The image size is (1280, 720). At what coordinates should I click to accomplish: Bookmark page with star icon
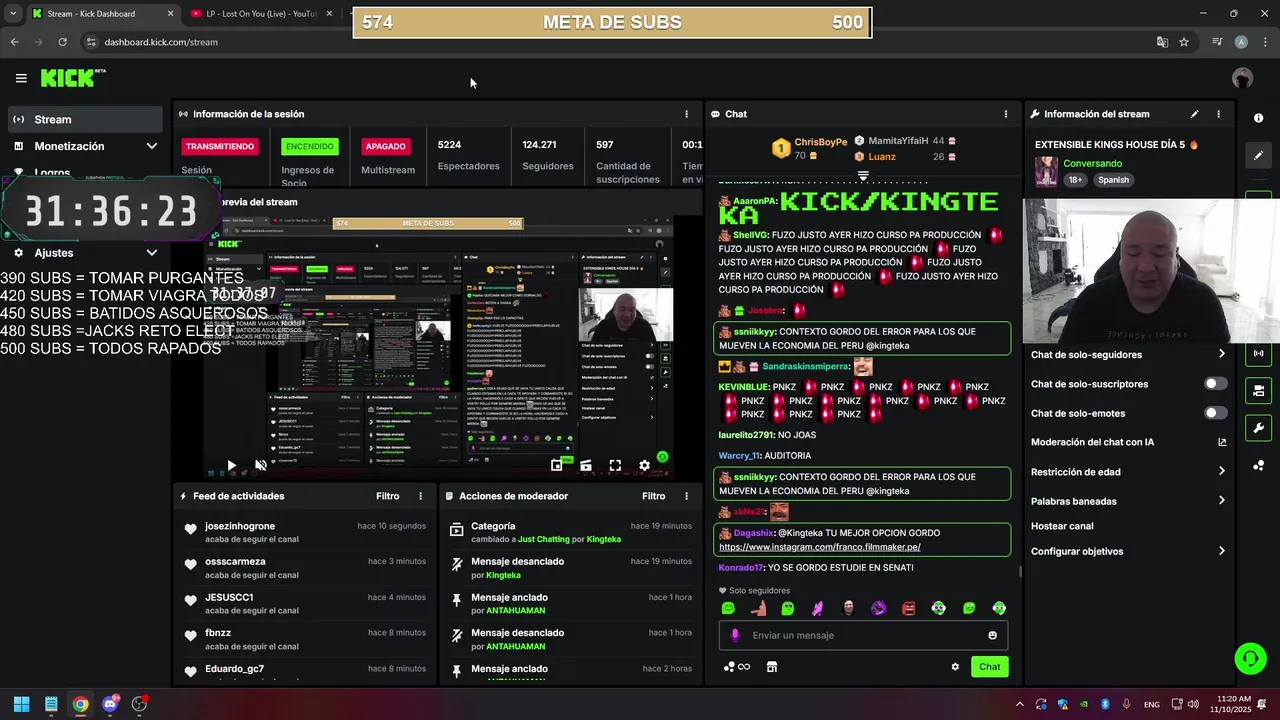pyautogui.click(x=1184, y=42)
